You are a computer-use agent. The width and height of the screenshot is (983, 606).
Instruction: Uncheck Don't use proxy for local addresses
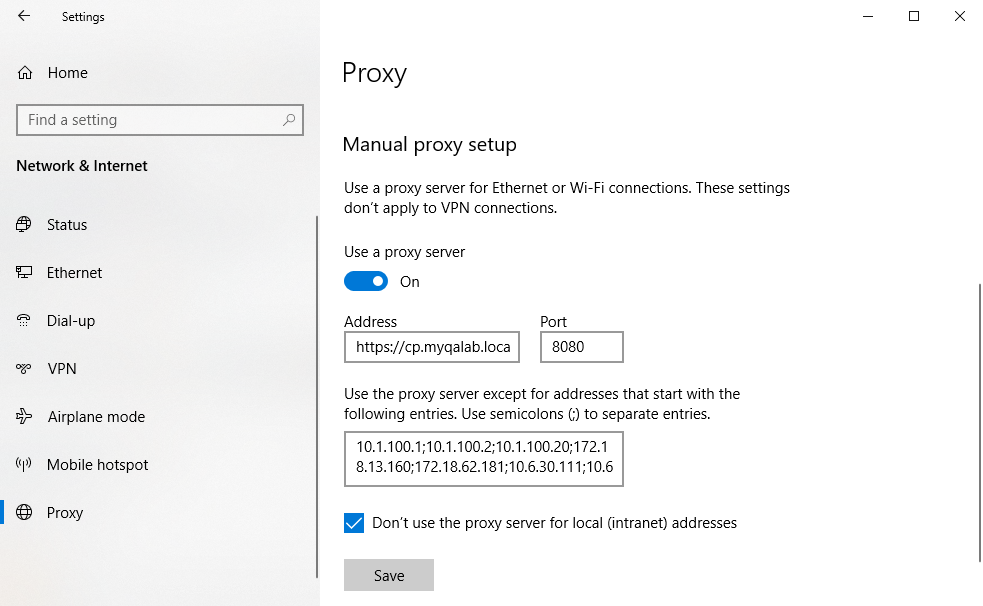coord(353,522)
